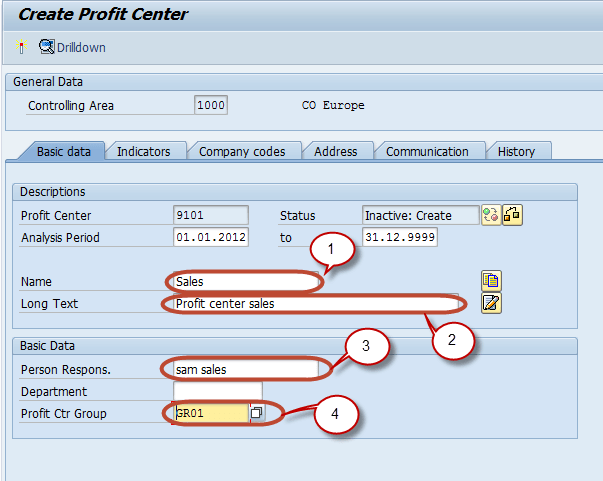The image size is (603, 481).
Task: Click the empty Department field
Action: (x=217, y=391)
